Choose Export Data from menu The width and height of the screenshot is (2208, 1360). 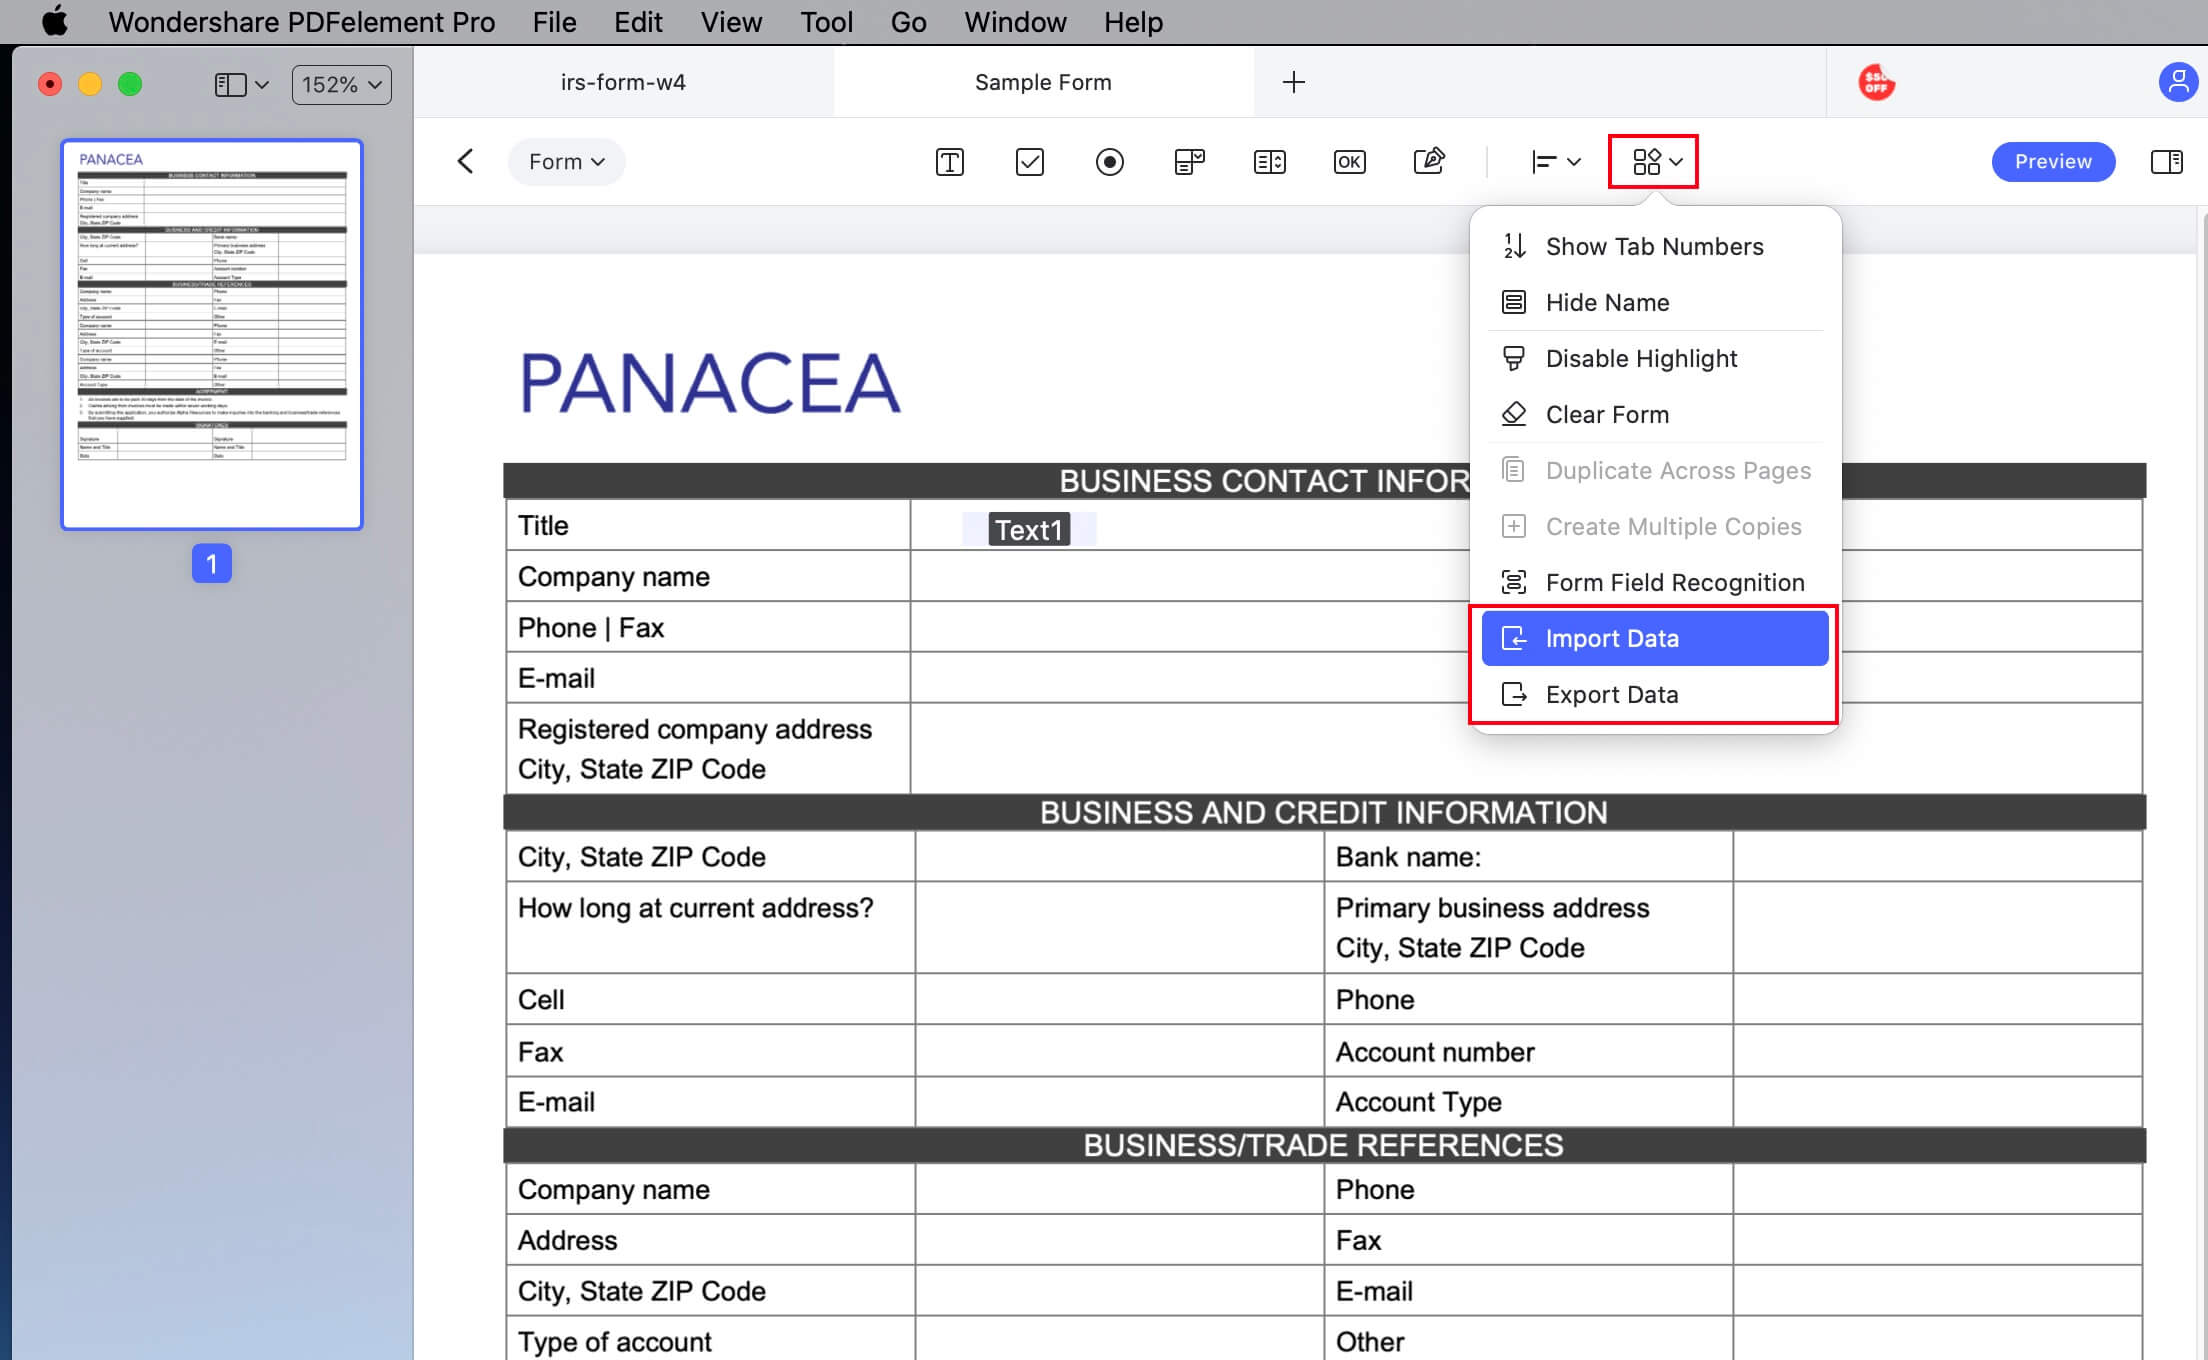(1655, 694)
